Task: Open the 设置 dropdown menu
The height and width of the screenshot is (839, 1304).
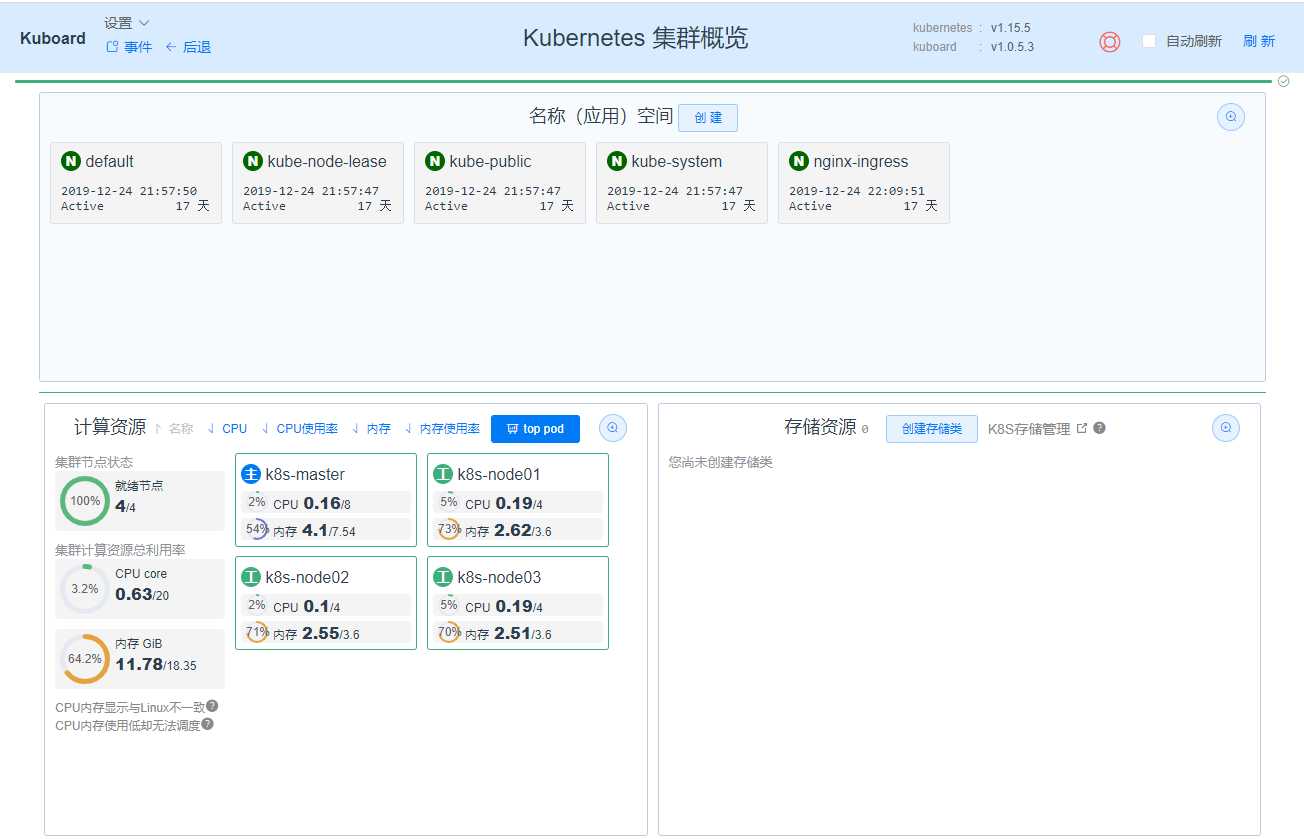Action: coord(127,23)
